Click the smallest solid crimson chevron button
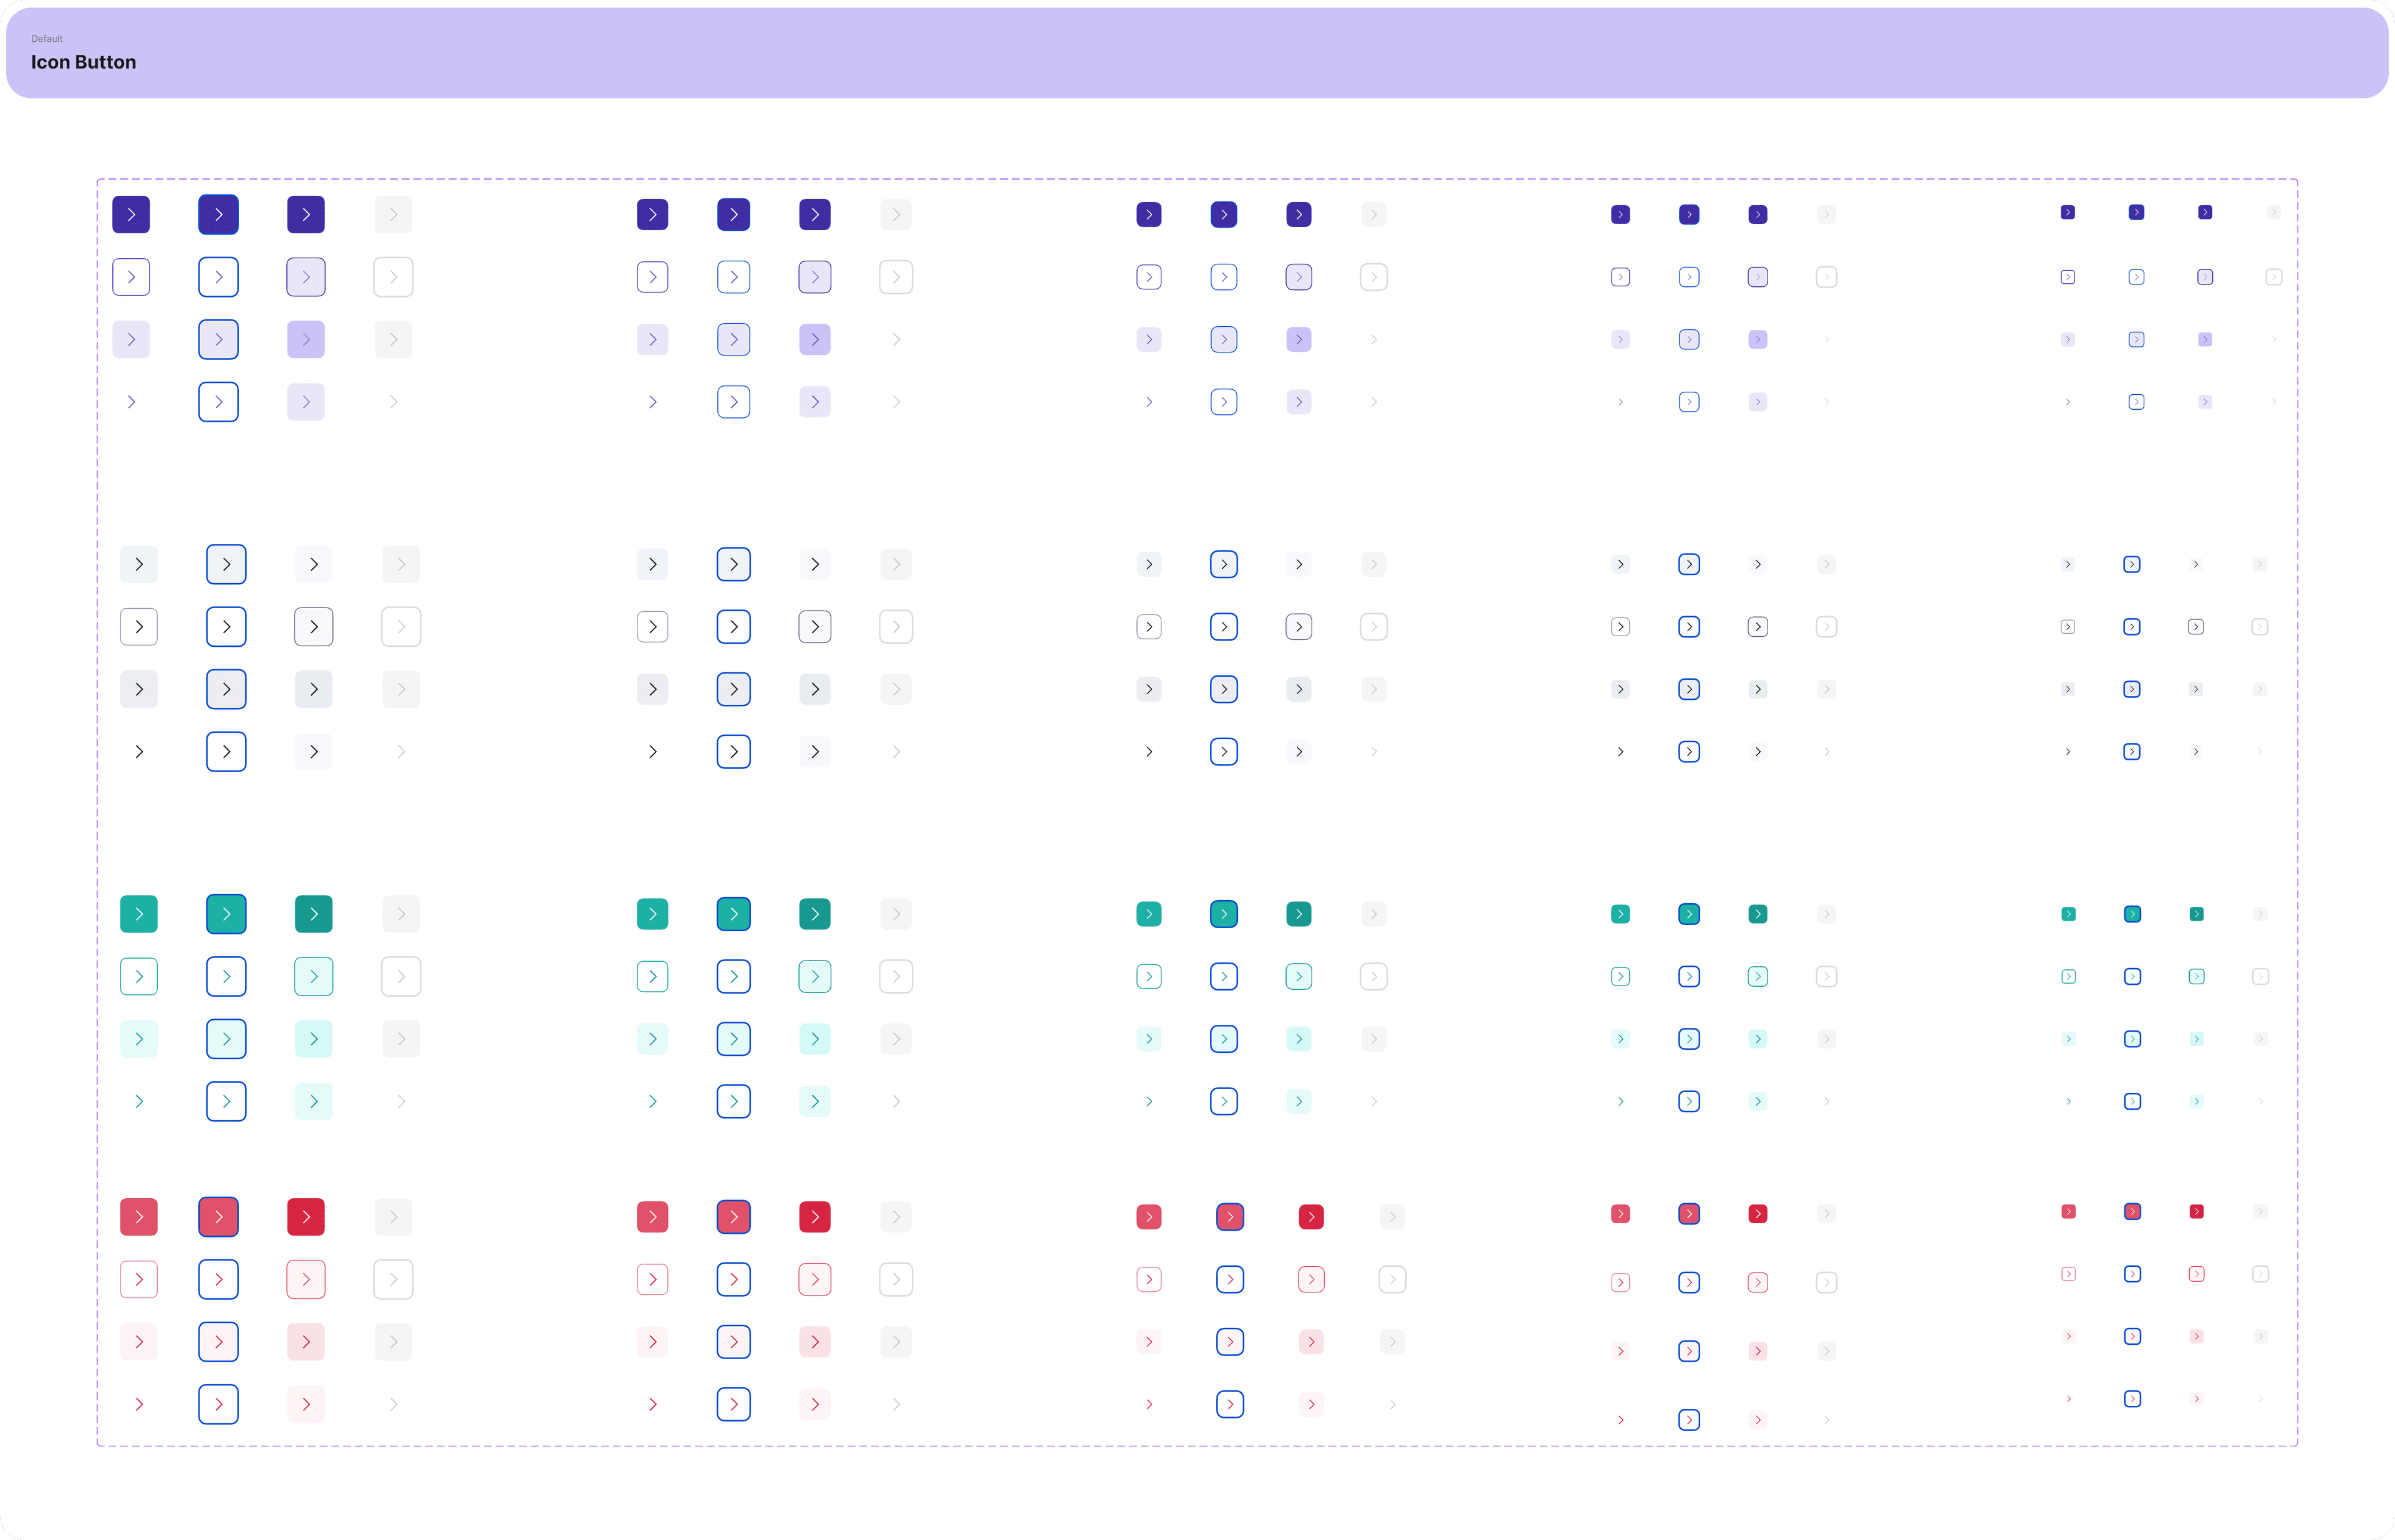The image size is (2395, 1540). tap(2197, 1212)
